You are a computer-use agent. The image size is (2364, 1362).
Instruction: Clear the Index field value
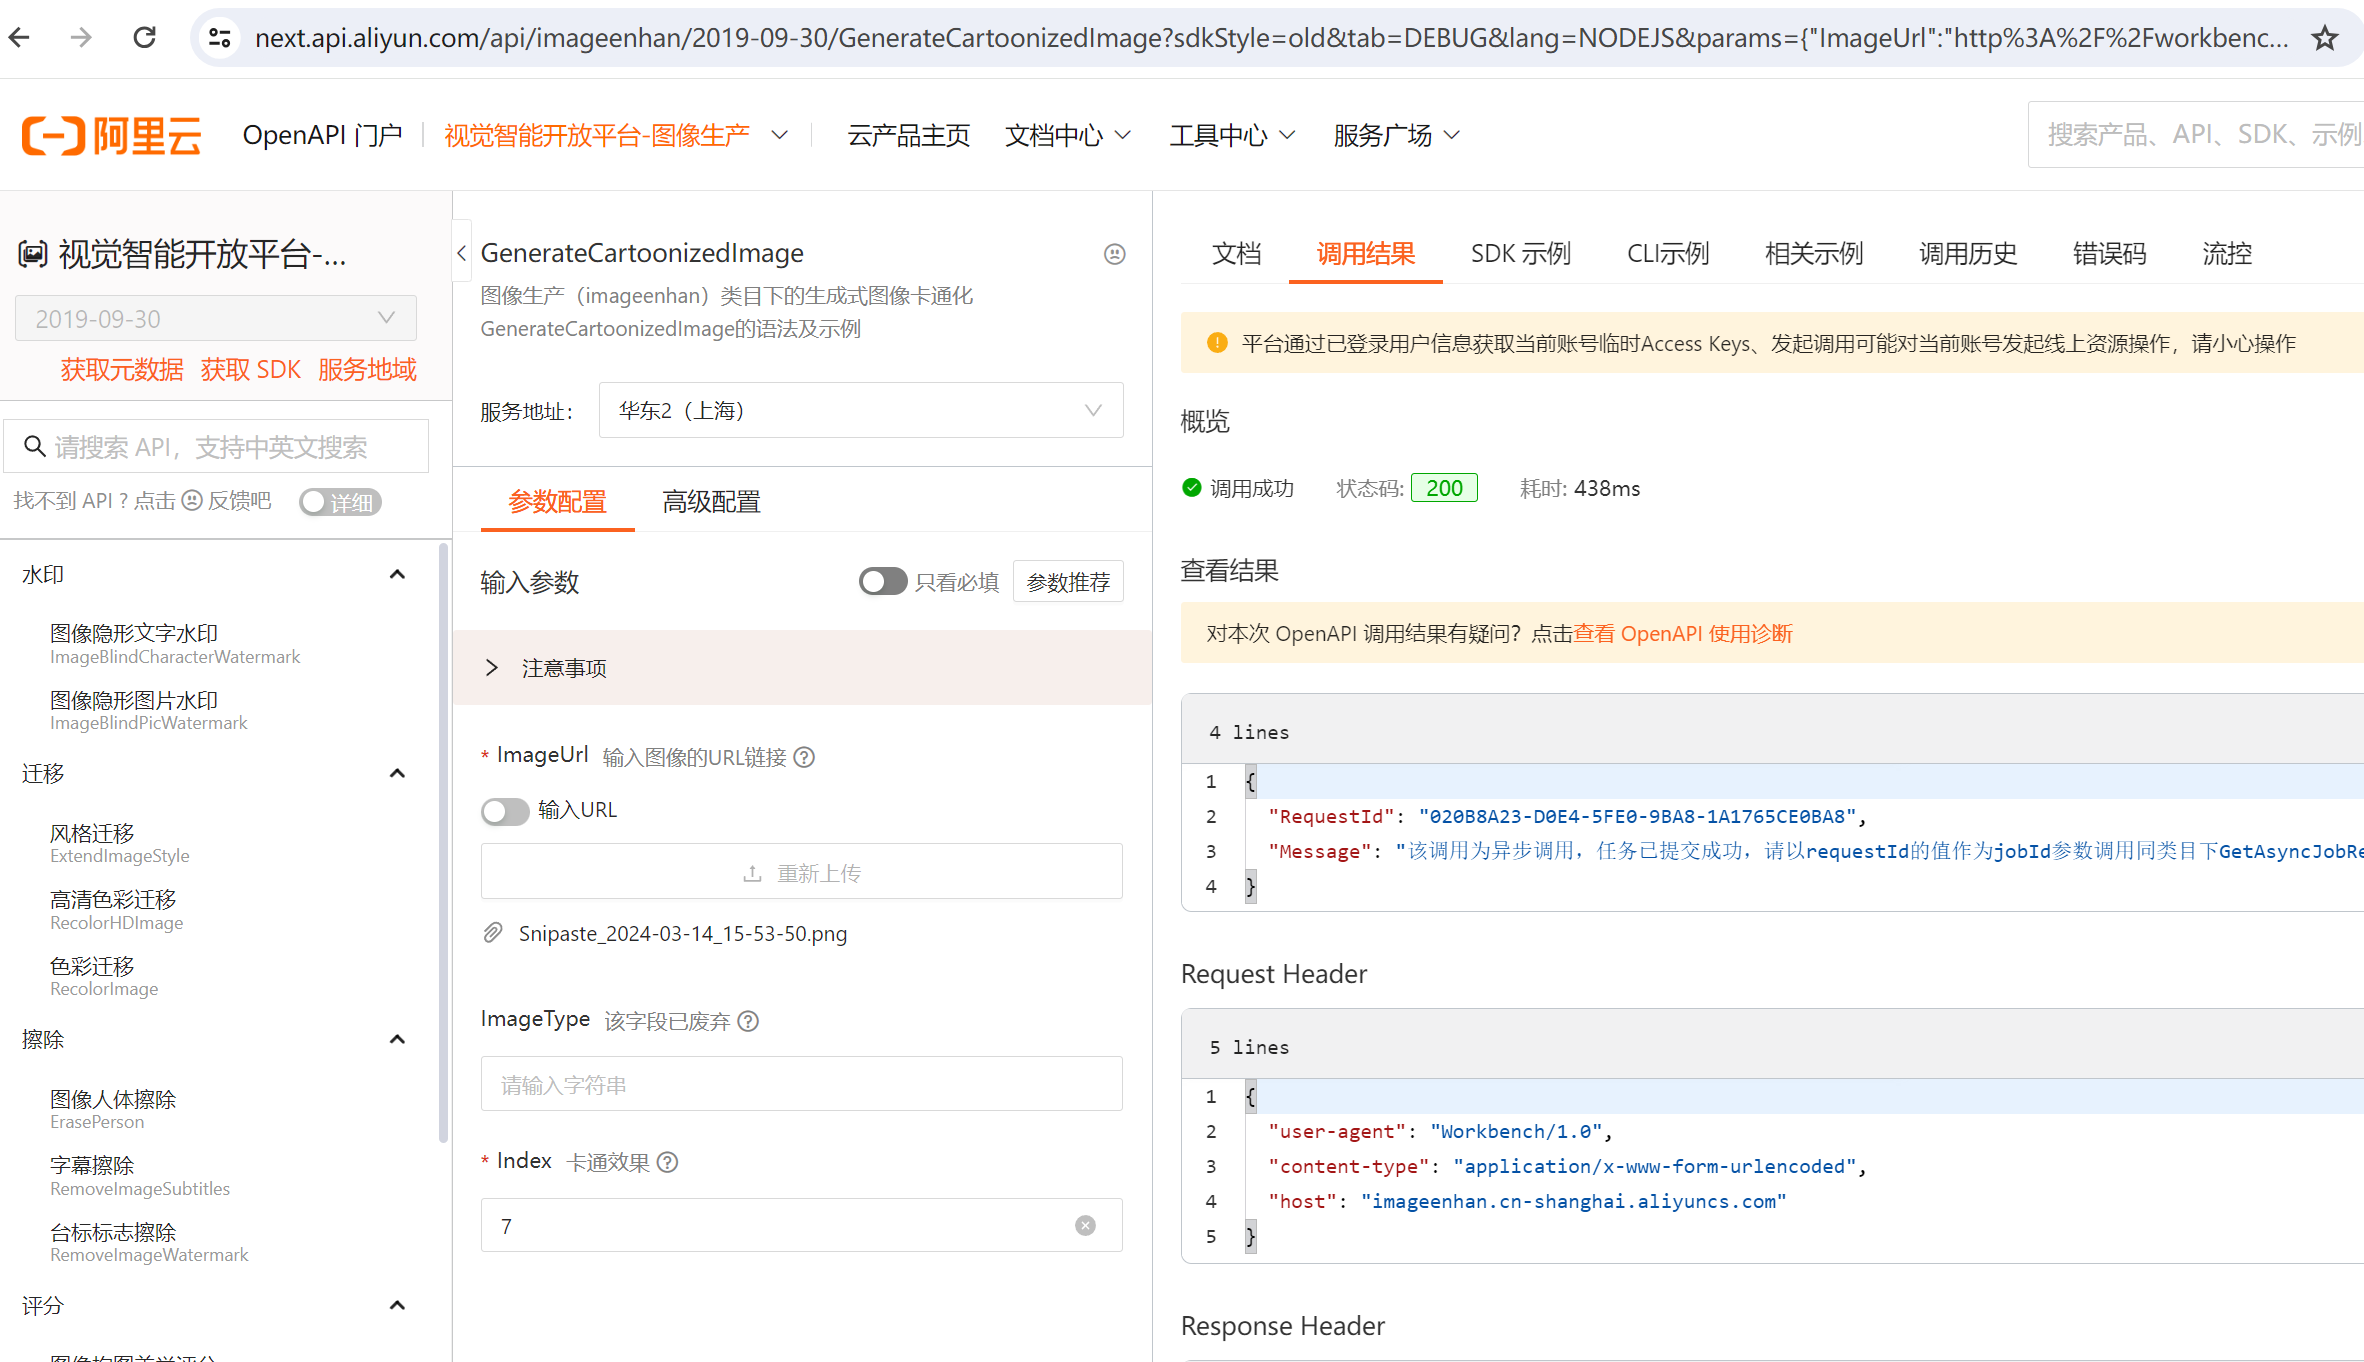(1085, 1226)
